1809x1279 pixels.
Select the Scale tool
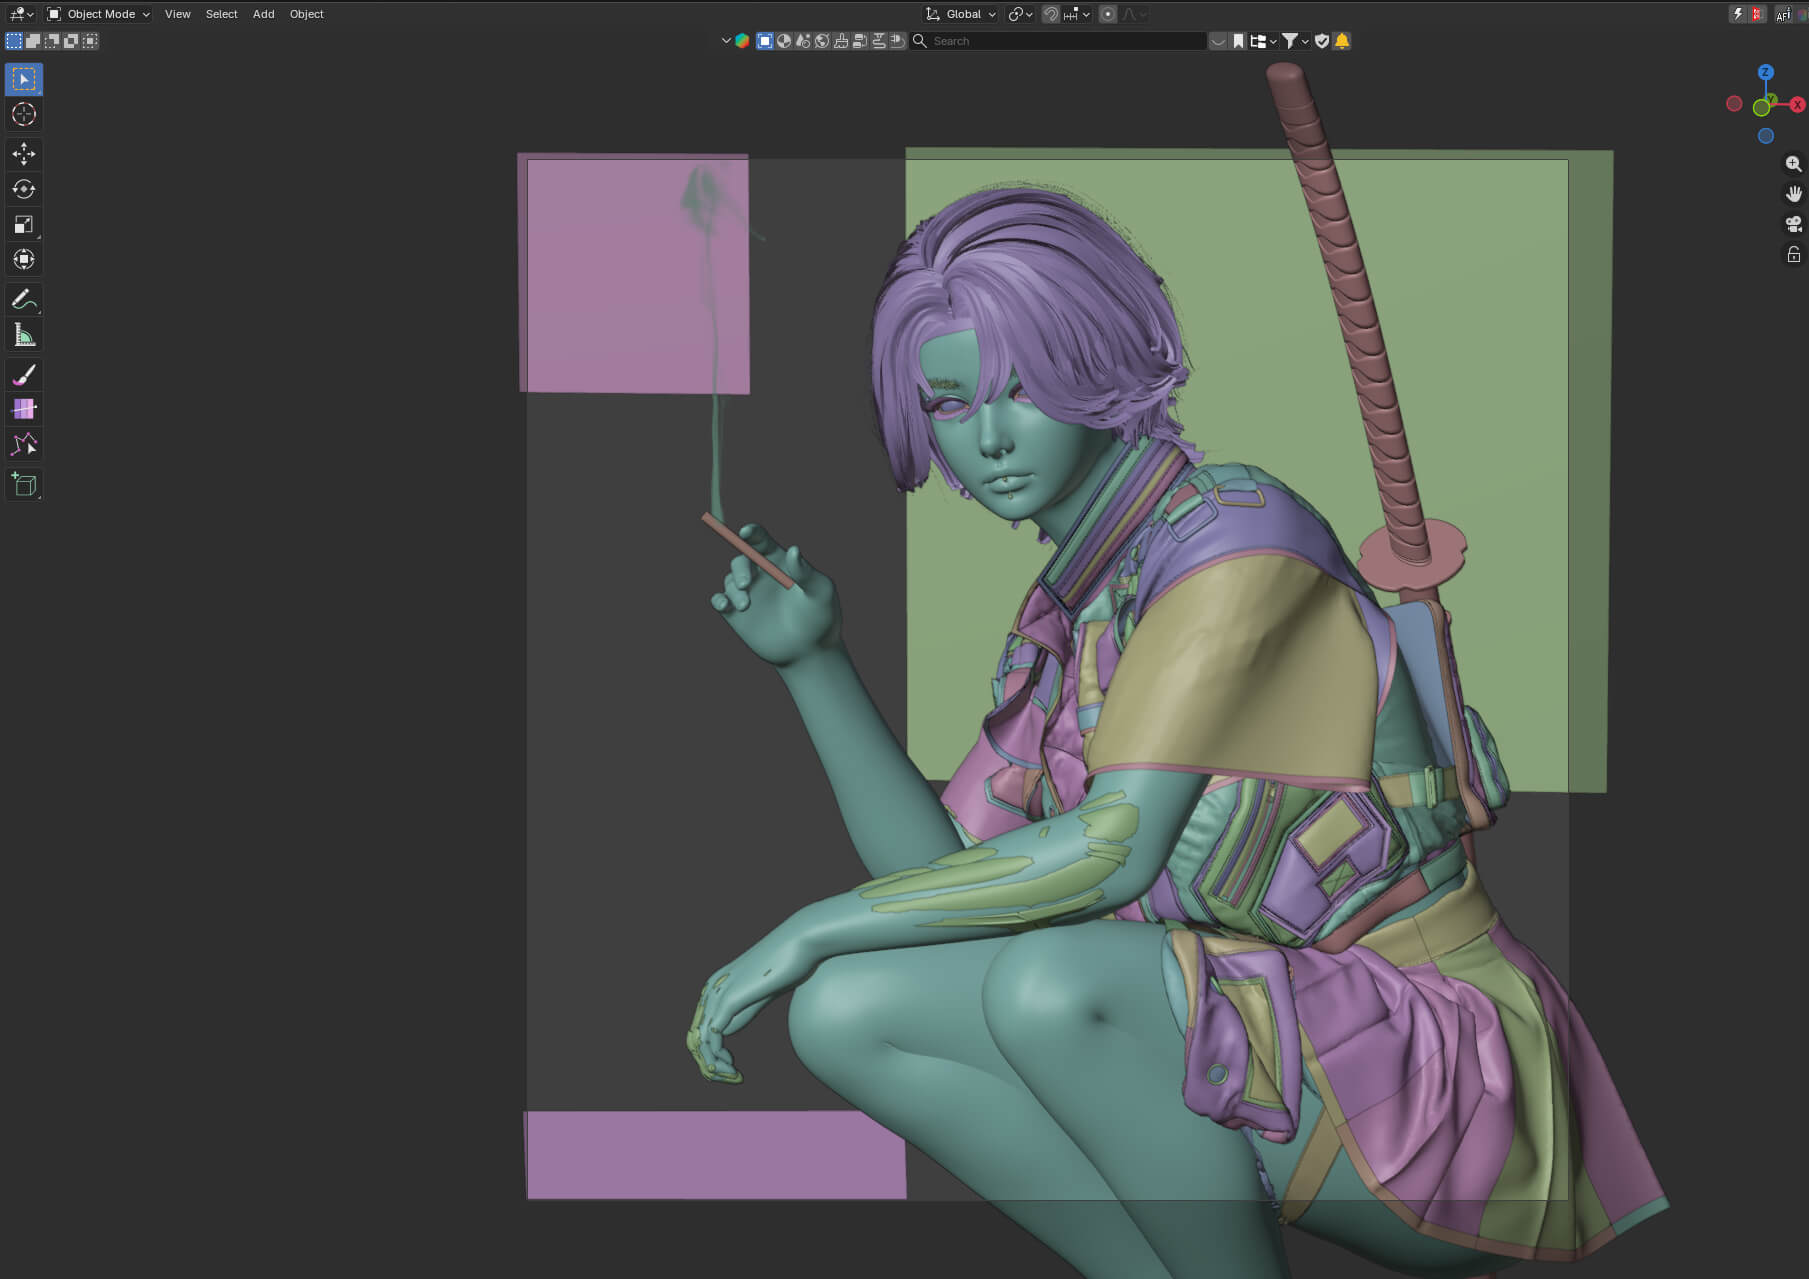[x=24, y=224]
